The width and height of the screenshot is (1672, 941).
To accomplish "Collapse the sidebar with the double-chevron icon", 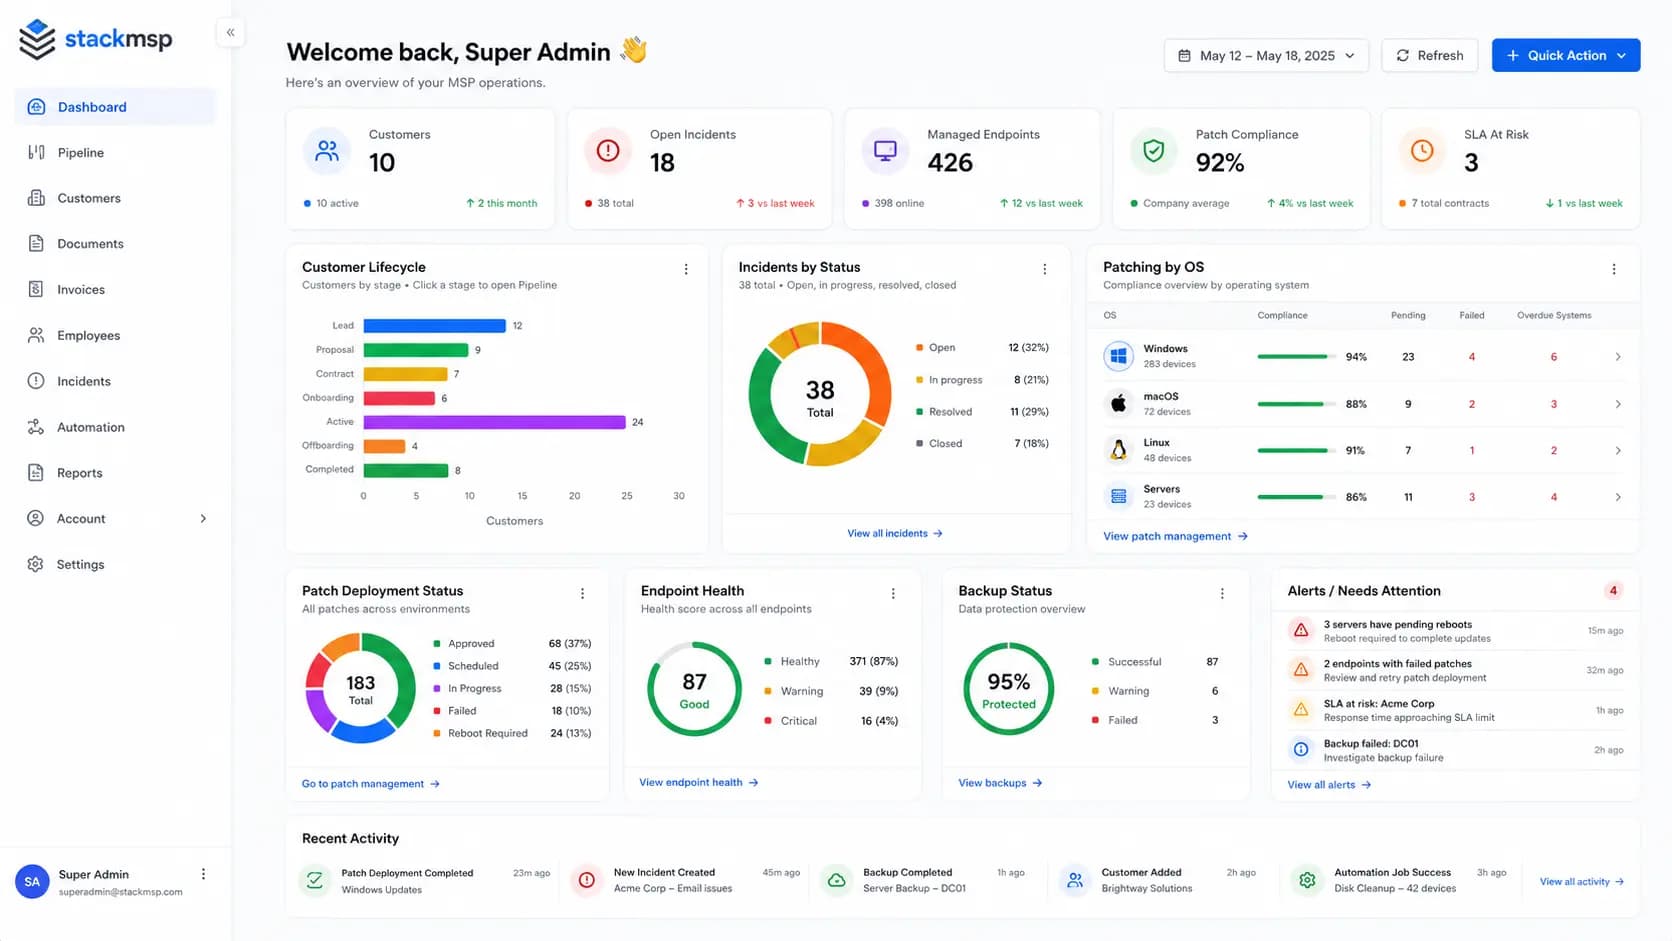I will [230, 33].
